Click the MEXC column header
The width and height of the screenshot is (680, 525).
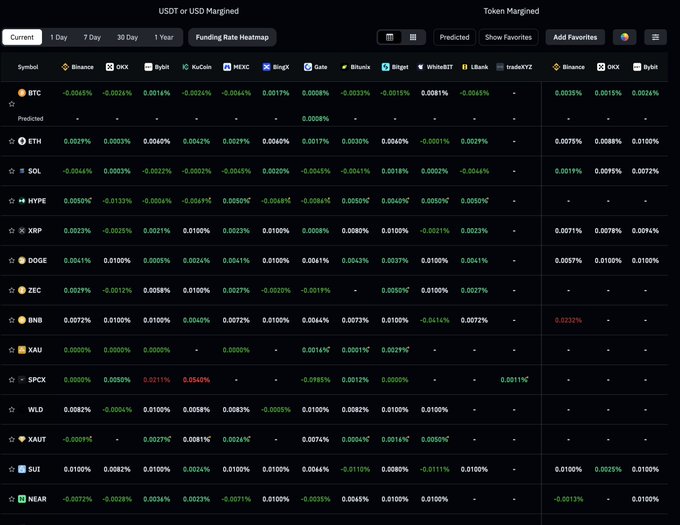[x=236, y=67]
